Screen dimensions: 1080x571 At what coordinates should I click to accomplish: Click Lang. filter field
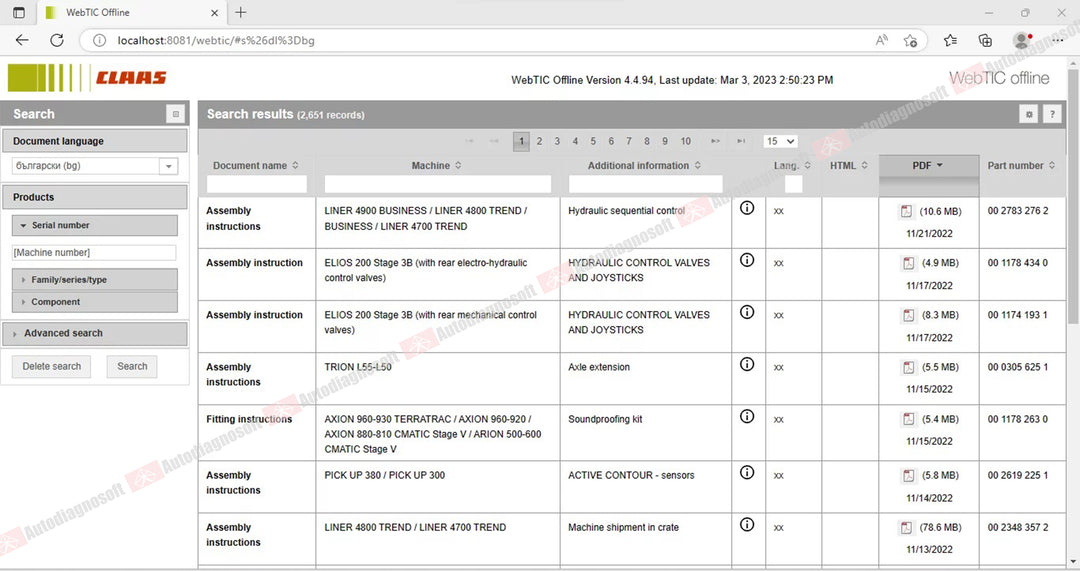(793, 184)
